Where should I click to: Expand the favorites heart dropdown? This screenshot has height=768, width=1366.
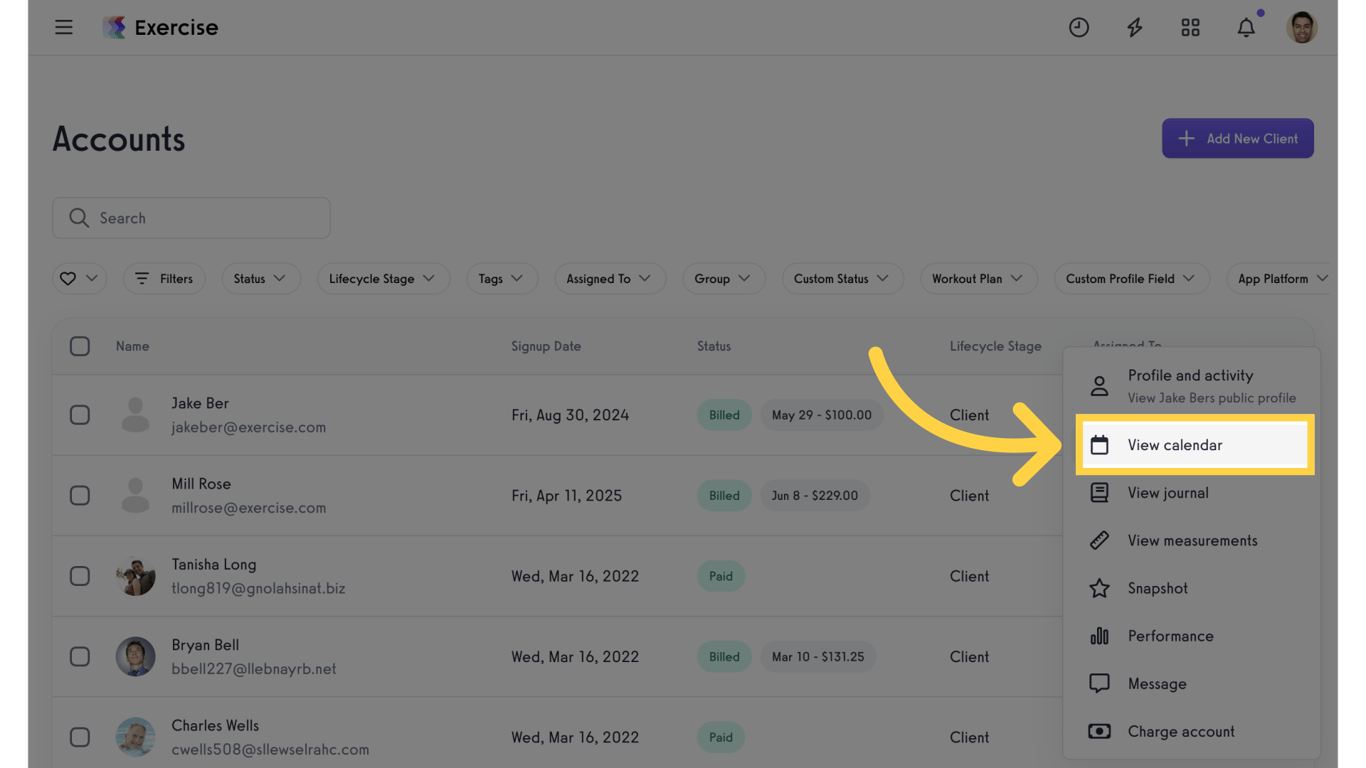79,278
